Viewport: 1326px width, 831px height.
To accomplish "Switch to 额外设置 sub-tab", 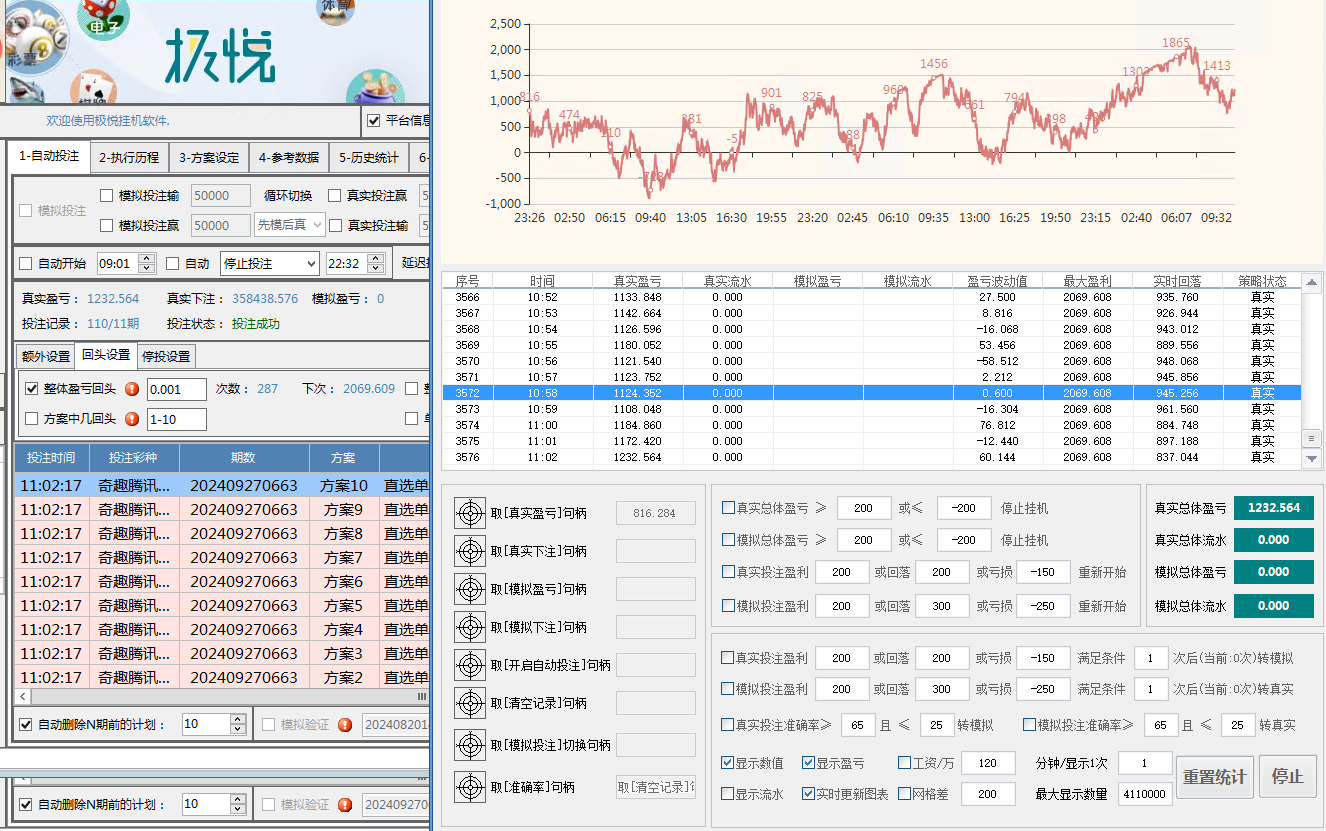I will click(46, 356).
